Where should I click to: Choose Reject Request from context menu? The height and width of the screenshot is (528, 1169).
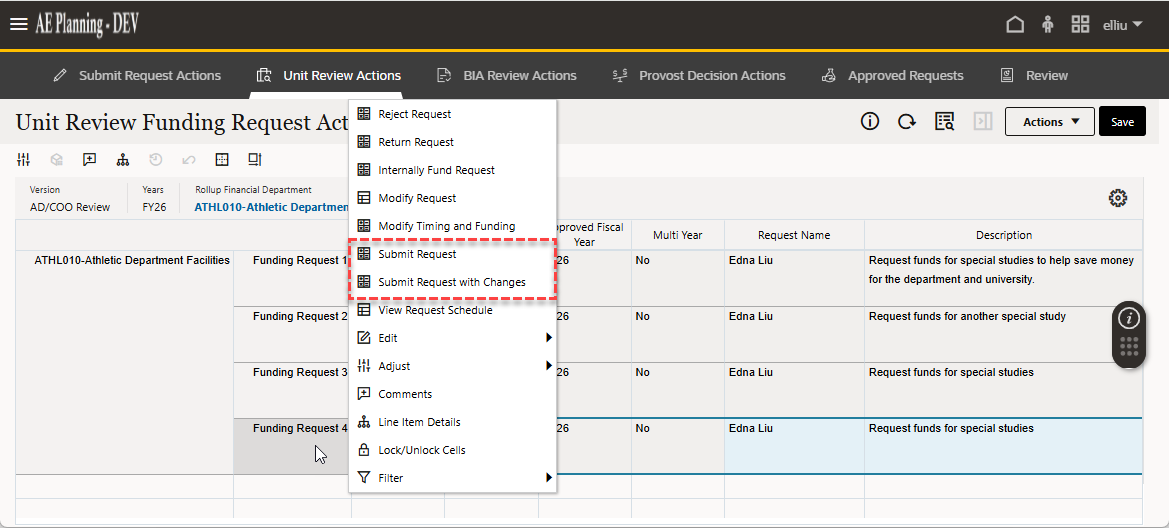453,114
